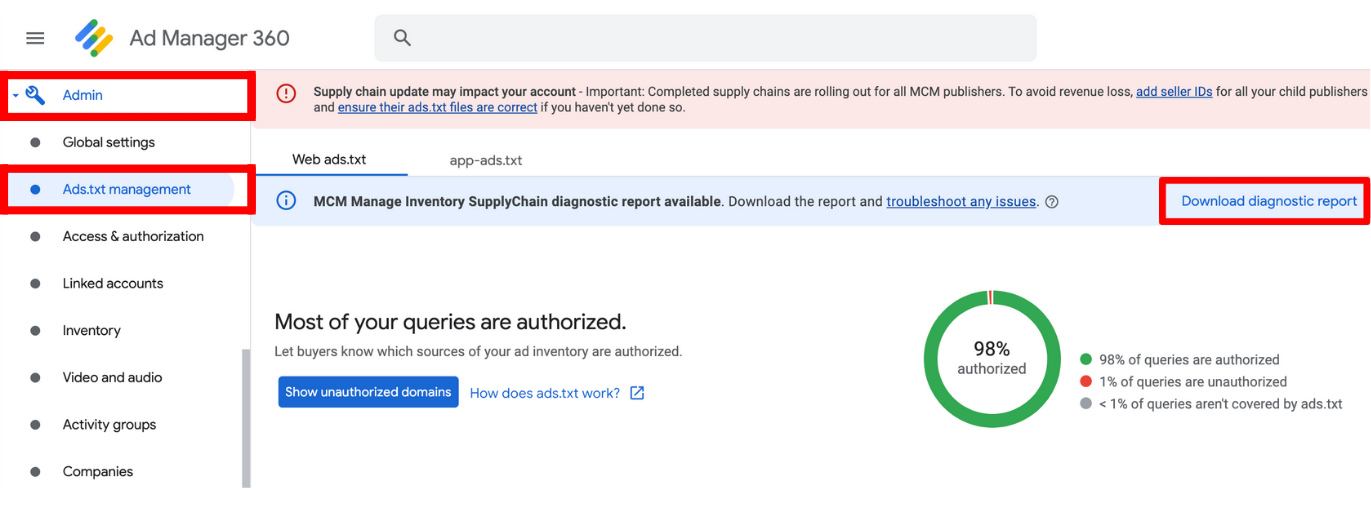Click 'Most of your queries are authorized.' heading
This screenshot has height=507, width=1371.
pyautogui.click(x=450, y=321)
